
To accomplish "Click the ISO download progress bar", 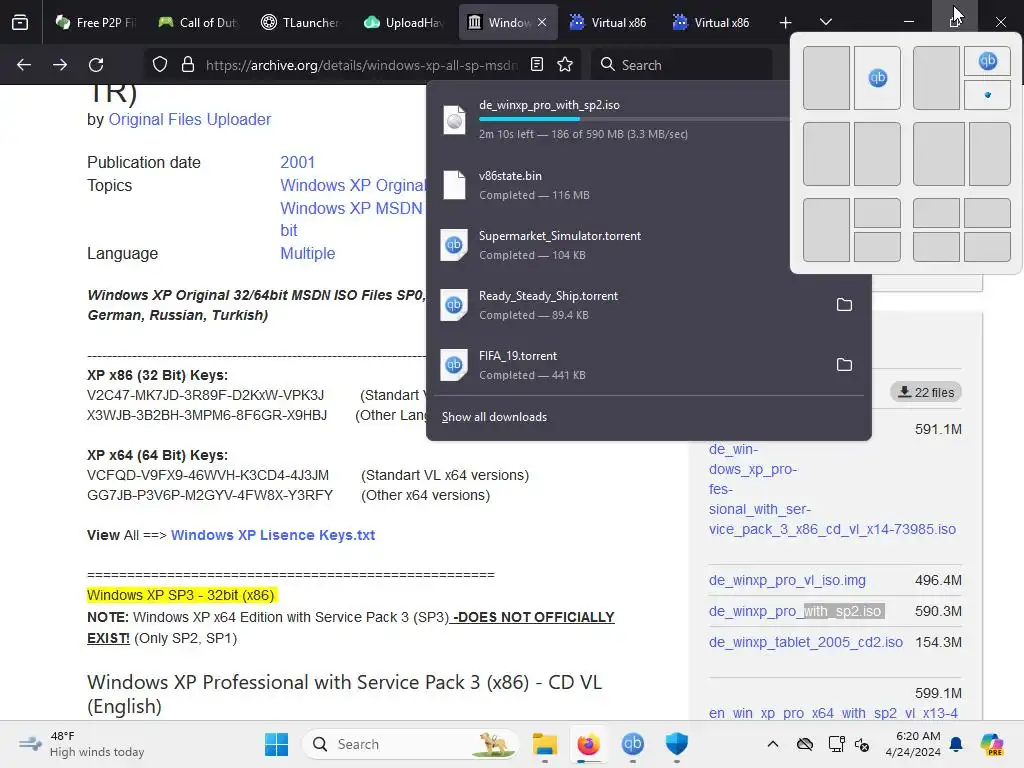I will click(x=633, y=119).
